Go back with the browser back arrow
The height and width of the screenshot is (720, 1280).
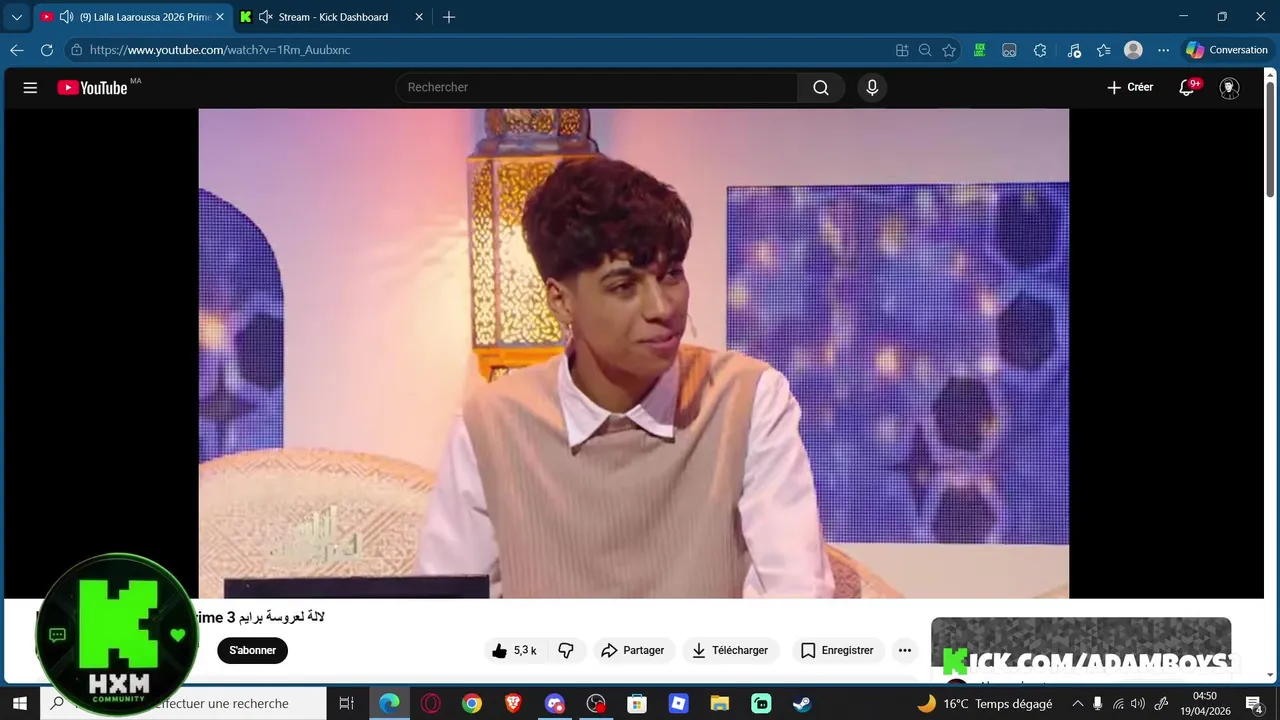(x=17, y=50)
